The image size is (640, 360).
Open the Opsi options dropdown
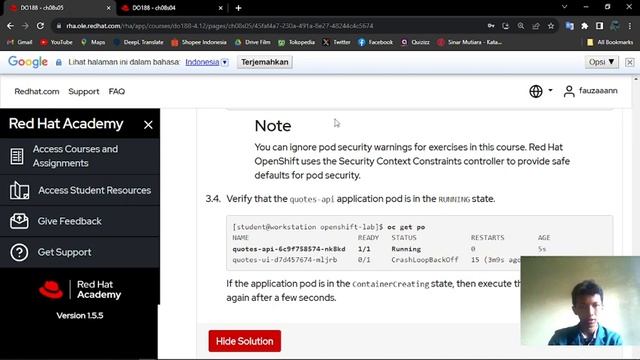(x=601, y=62)
